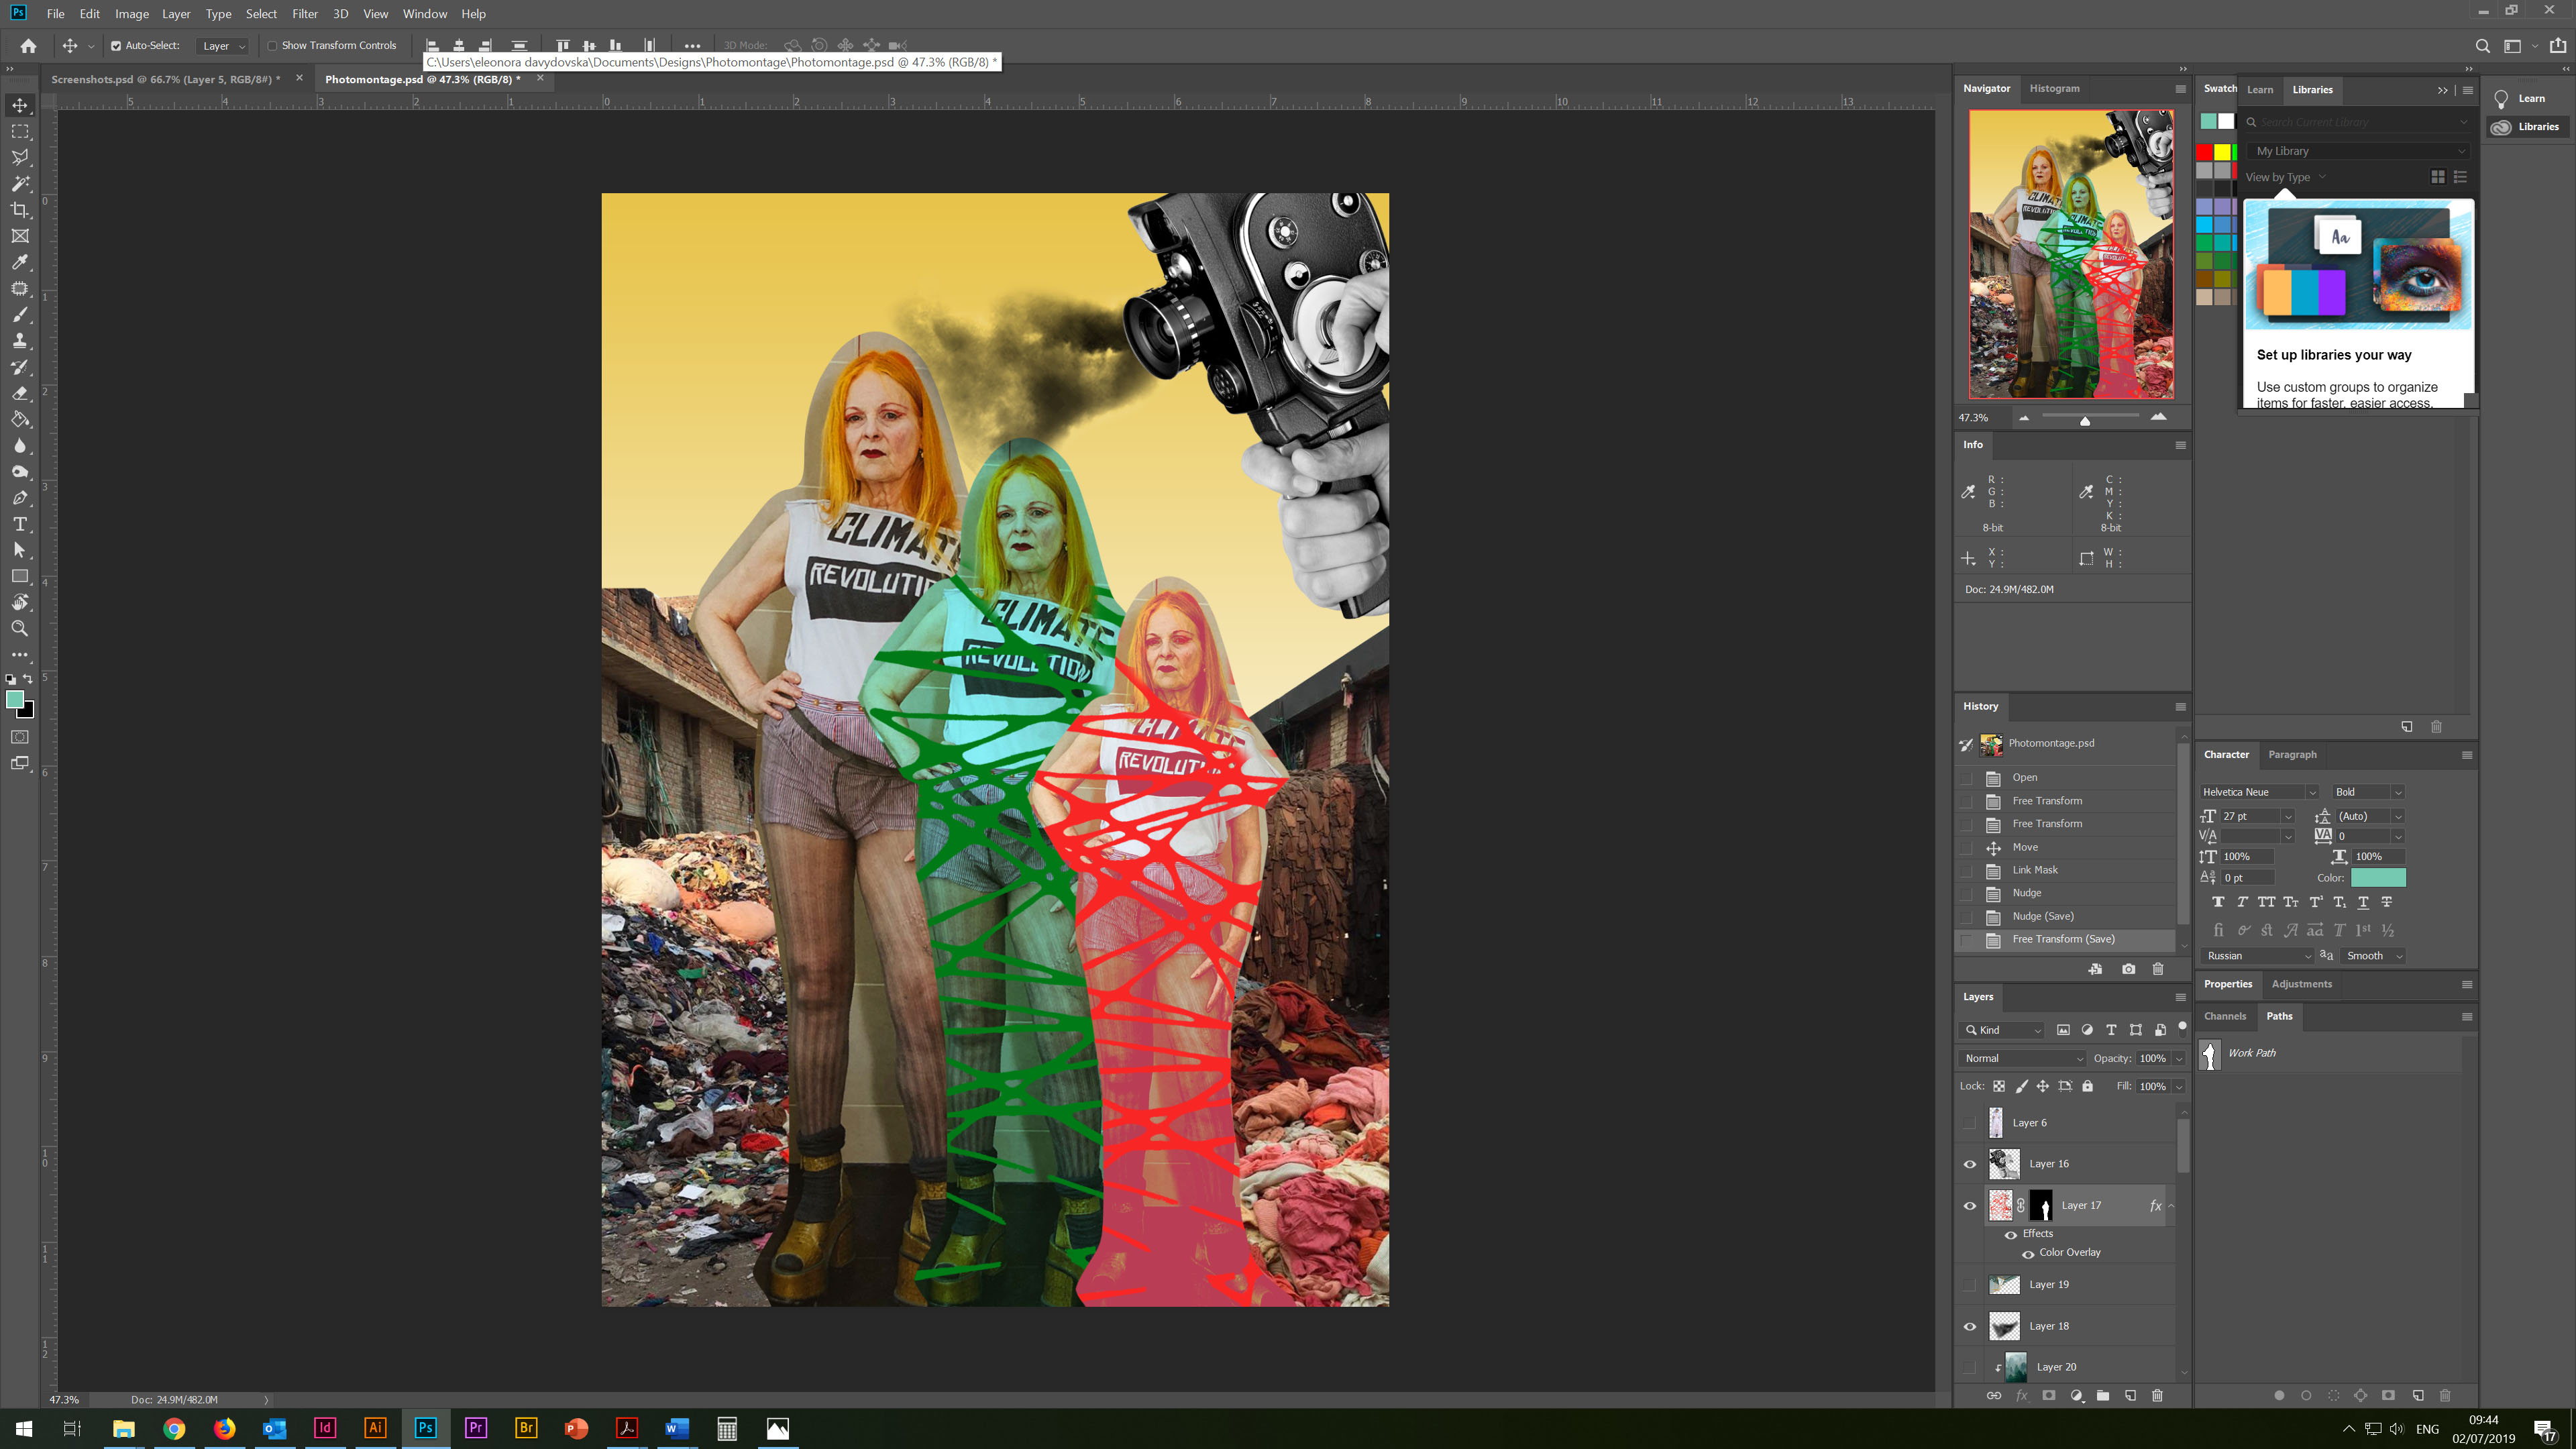The image size is (2576, 1449).
Task: Select the Crop tool
Action: click(20, 210)
